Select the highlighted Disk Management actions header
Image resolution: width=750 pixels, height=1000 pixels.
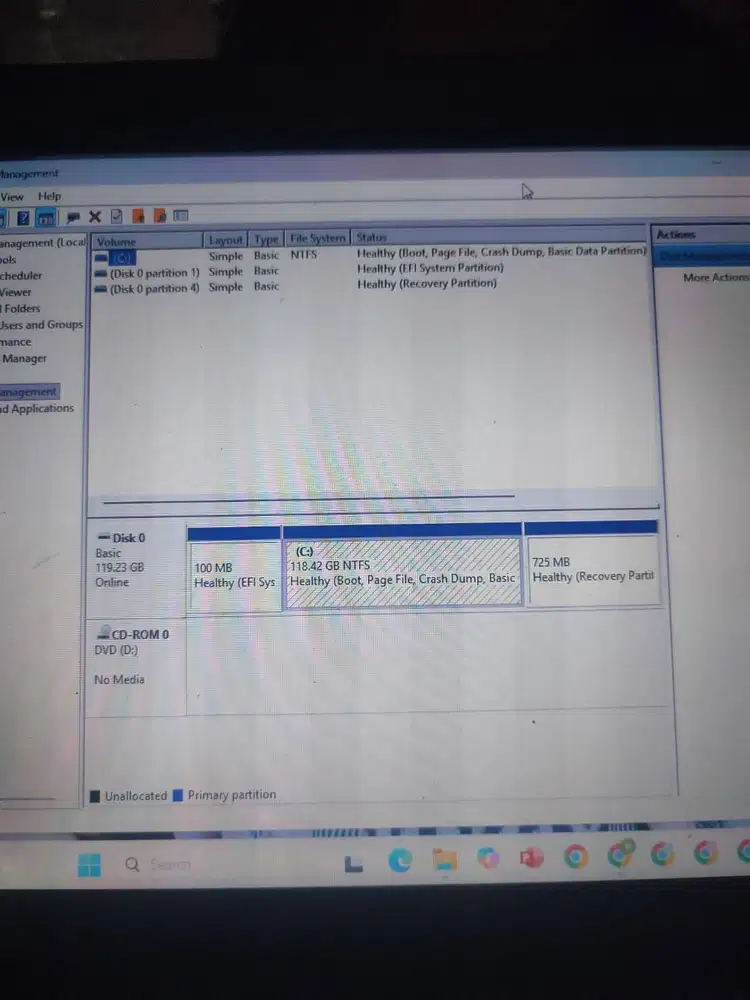703,256
